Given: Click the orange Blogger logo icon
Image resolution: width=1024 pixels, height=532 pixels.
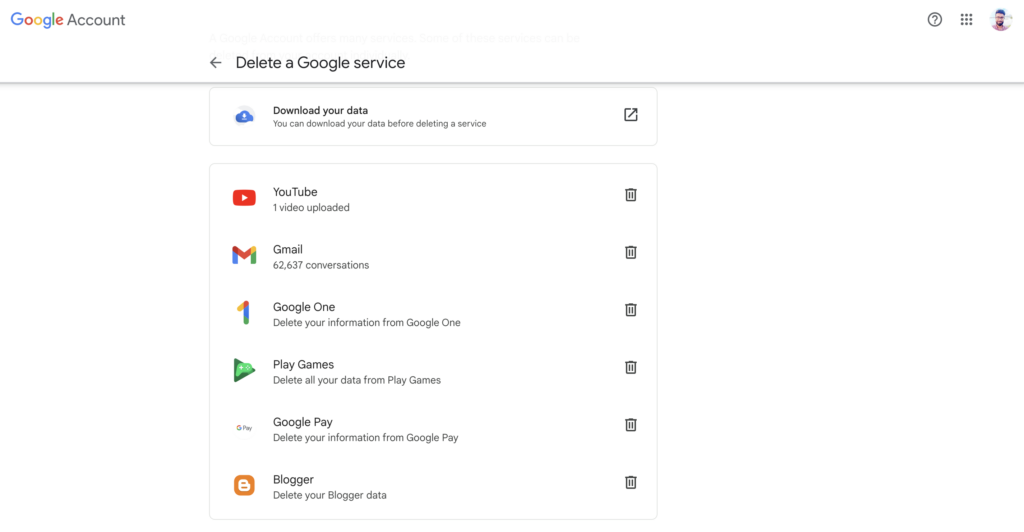Looking at the screenshot, I should click(244, 485).
